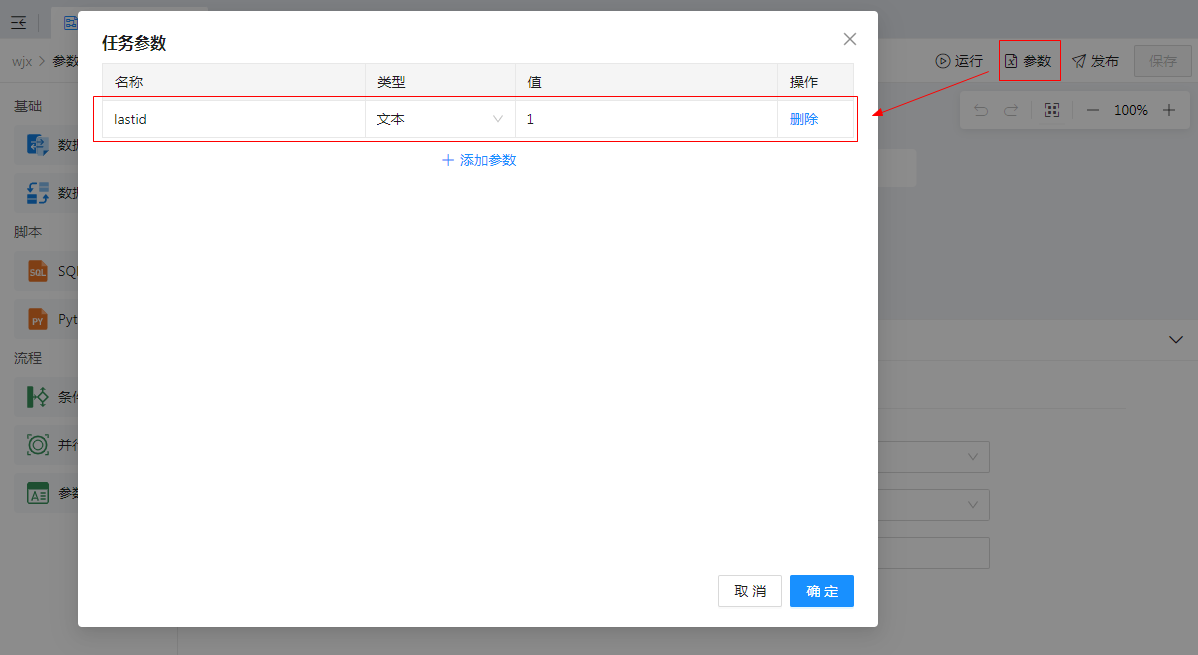1198x655 pixels.
Task: Zoom in with the plus icon
Action: tap(1168, 110)
